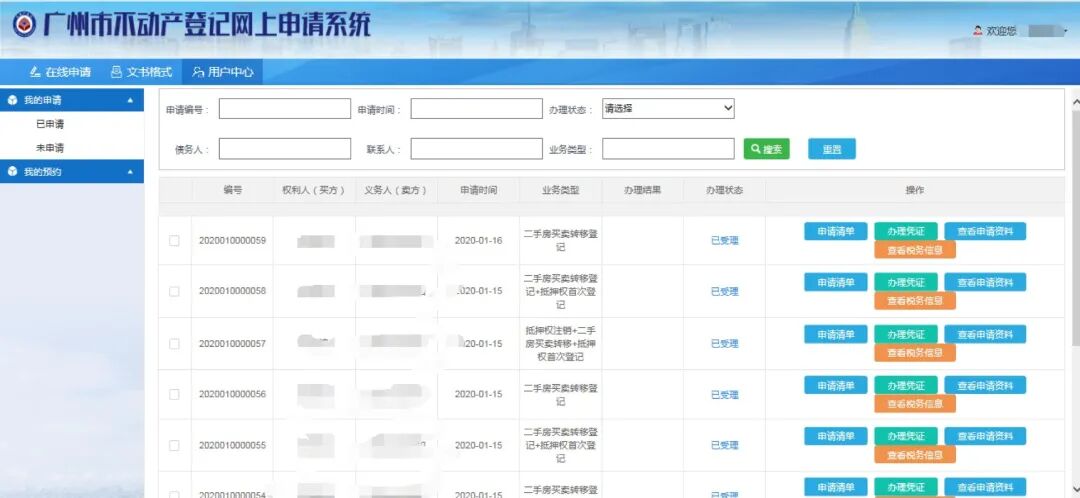Focus the 业务类型 input field
This screenshot has width=1080, height=498.
coord(668,149)
